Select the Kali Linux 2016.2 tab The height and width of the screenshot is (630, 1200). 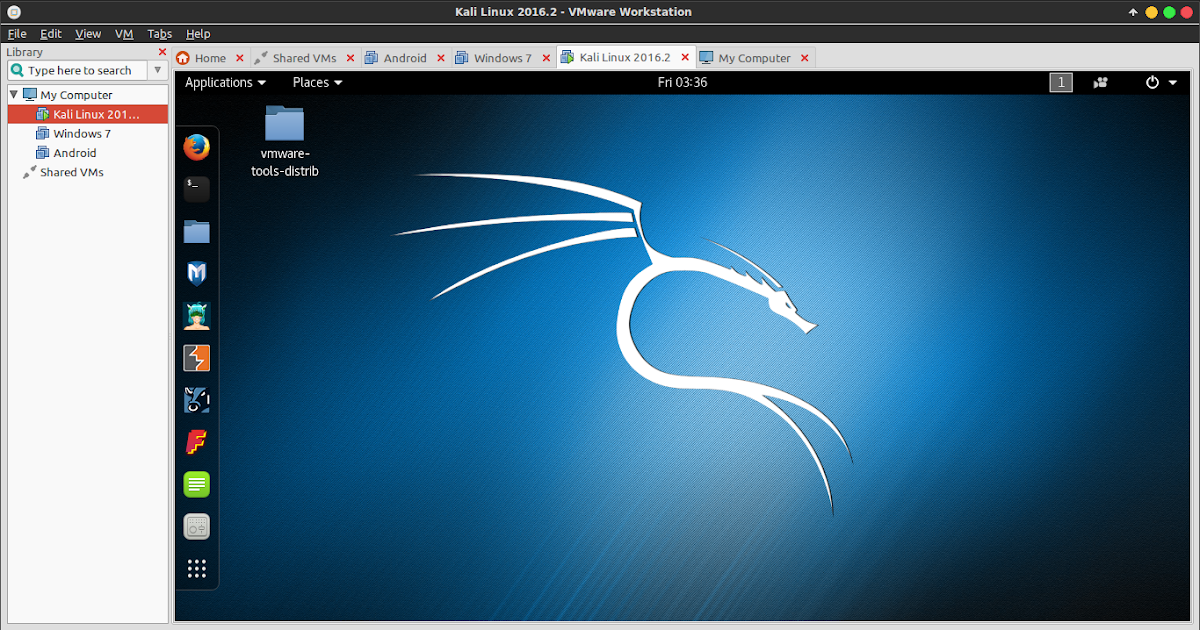[x=624, y=57]
